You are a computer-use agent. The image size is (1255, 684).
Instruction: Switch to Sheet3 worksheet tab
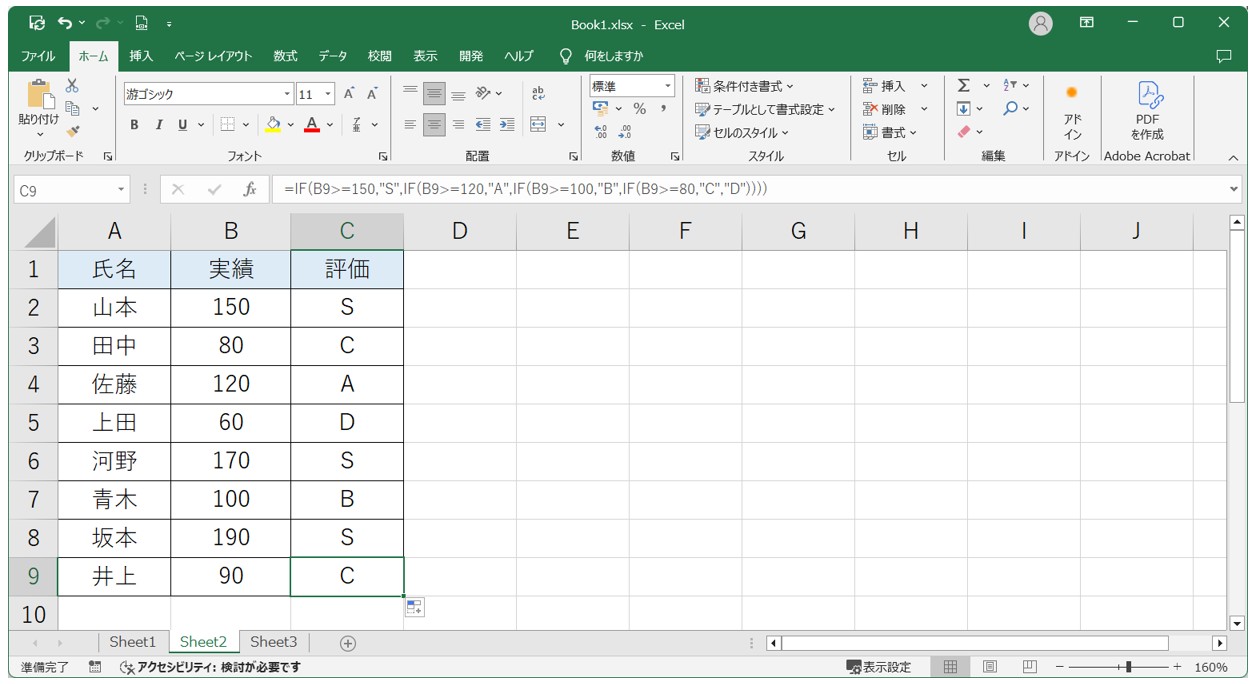[x=274, y=642]
